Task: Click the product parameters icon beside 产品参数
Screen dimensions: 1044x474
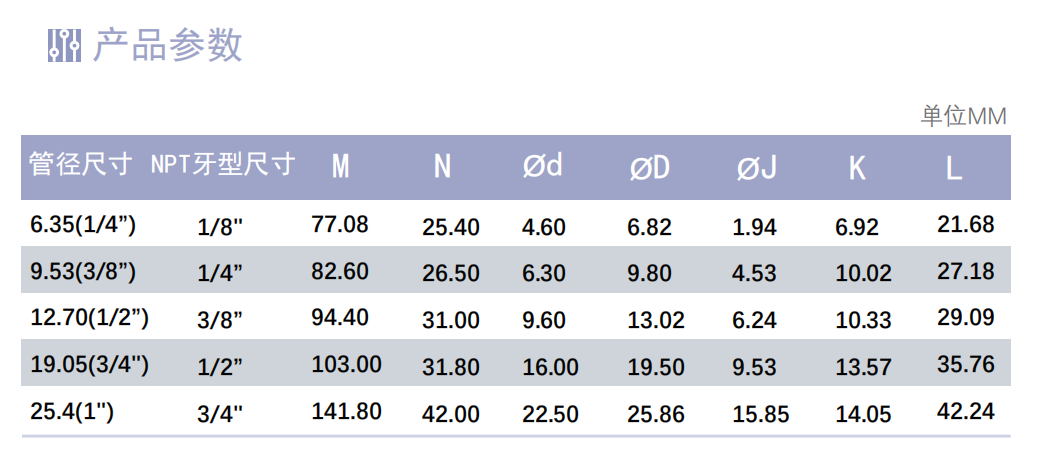Action: (x=65, y=46)
